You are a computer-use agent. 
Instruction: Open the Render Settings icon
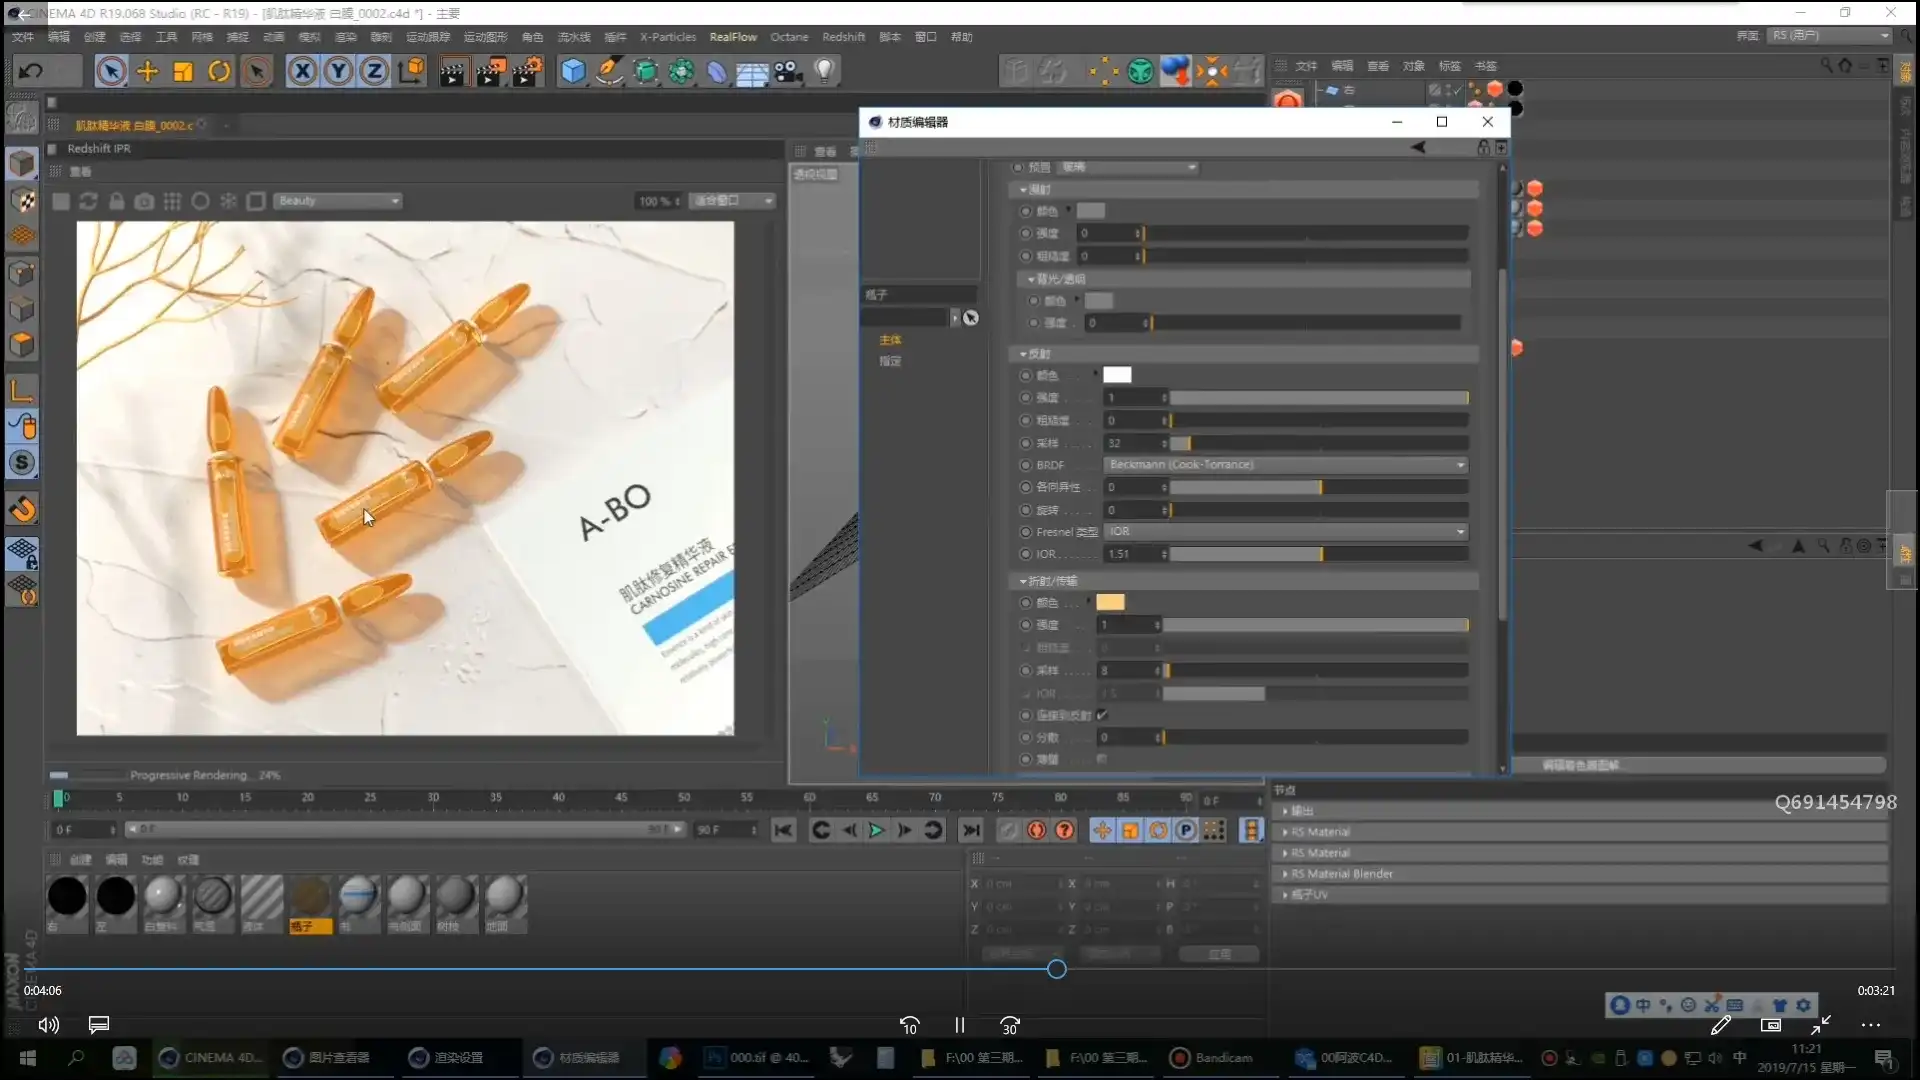[x=527, y=71]
